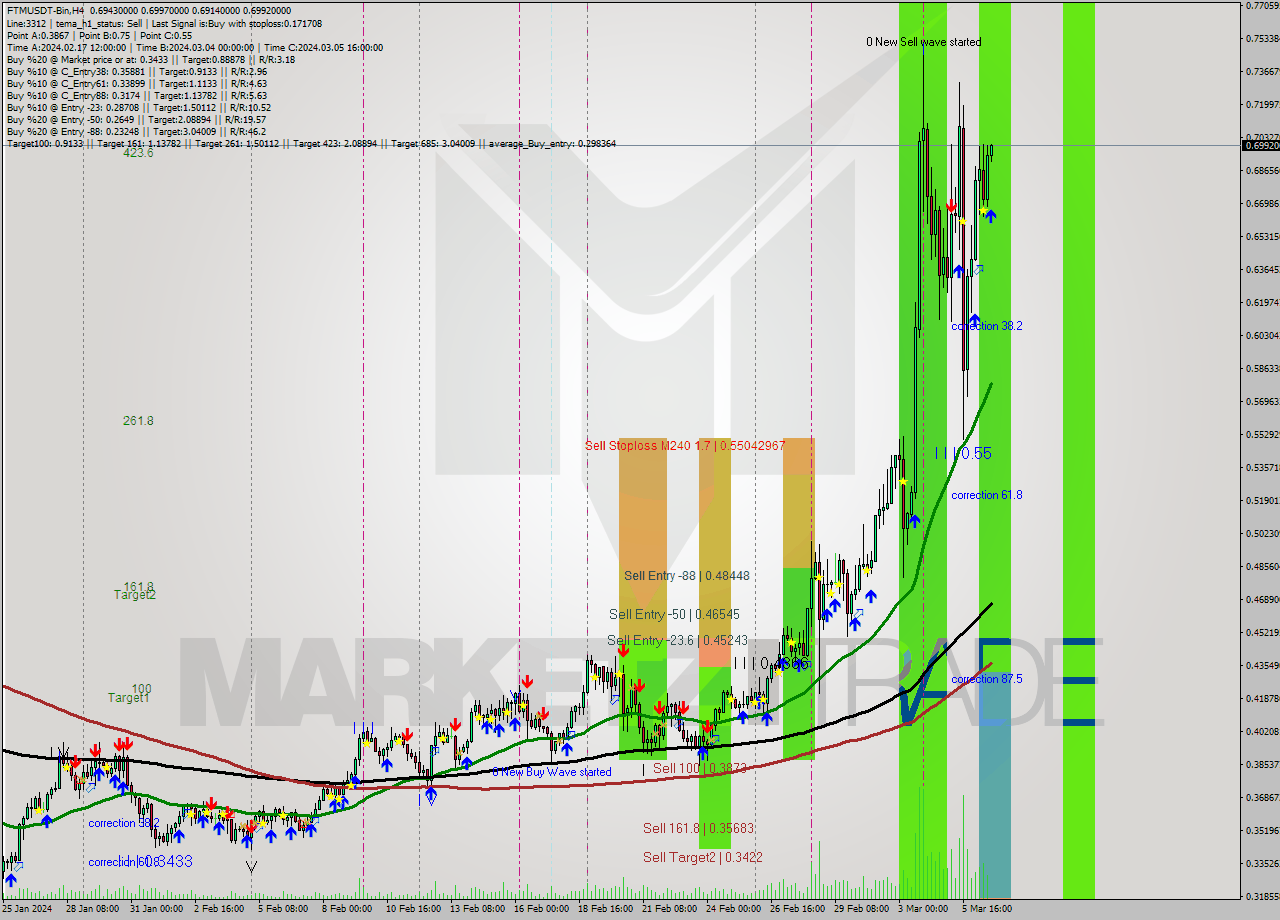Click the 0.6531 price axis label
Image resolution: width=1280 pixels, height=920 pixels.
1262,236
